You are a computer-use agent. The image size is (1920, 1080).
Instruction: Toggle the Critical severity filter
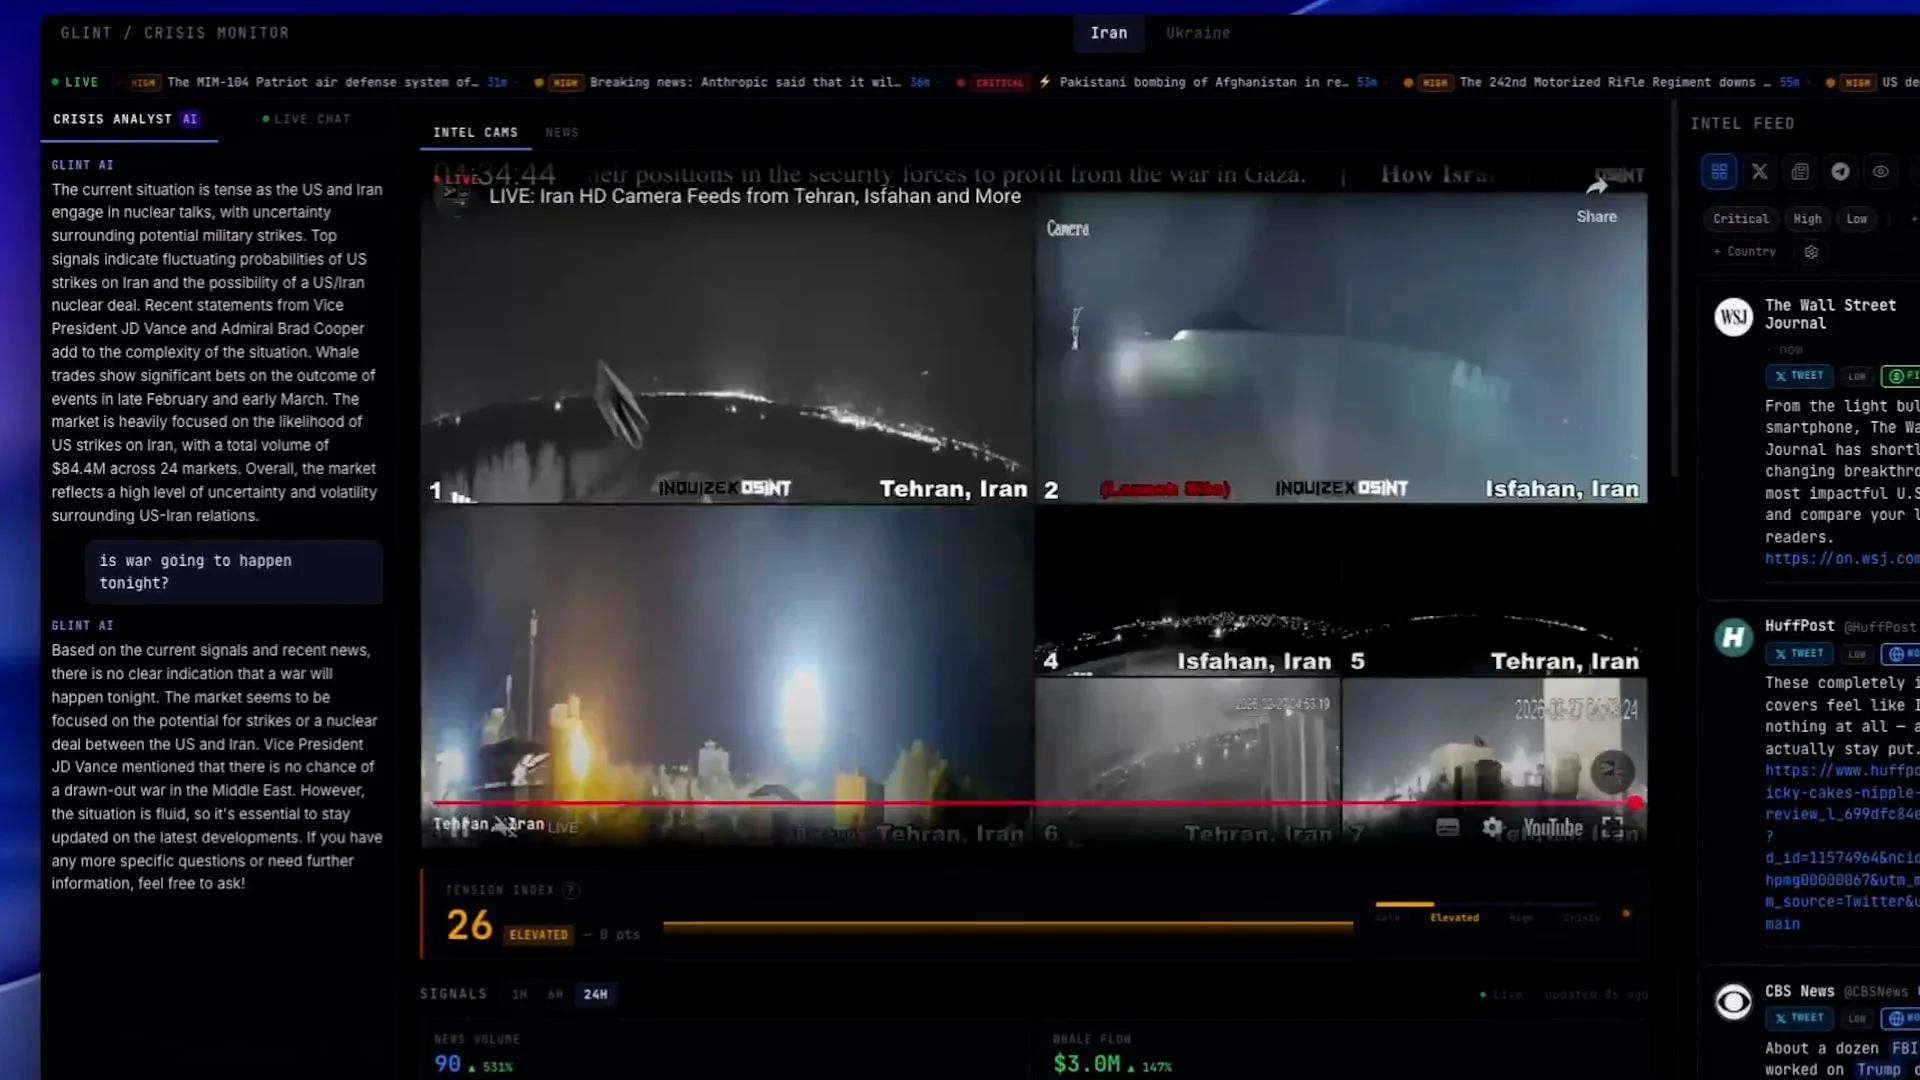tap(1740, 219)
